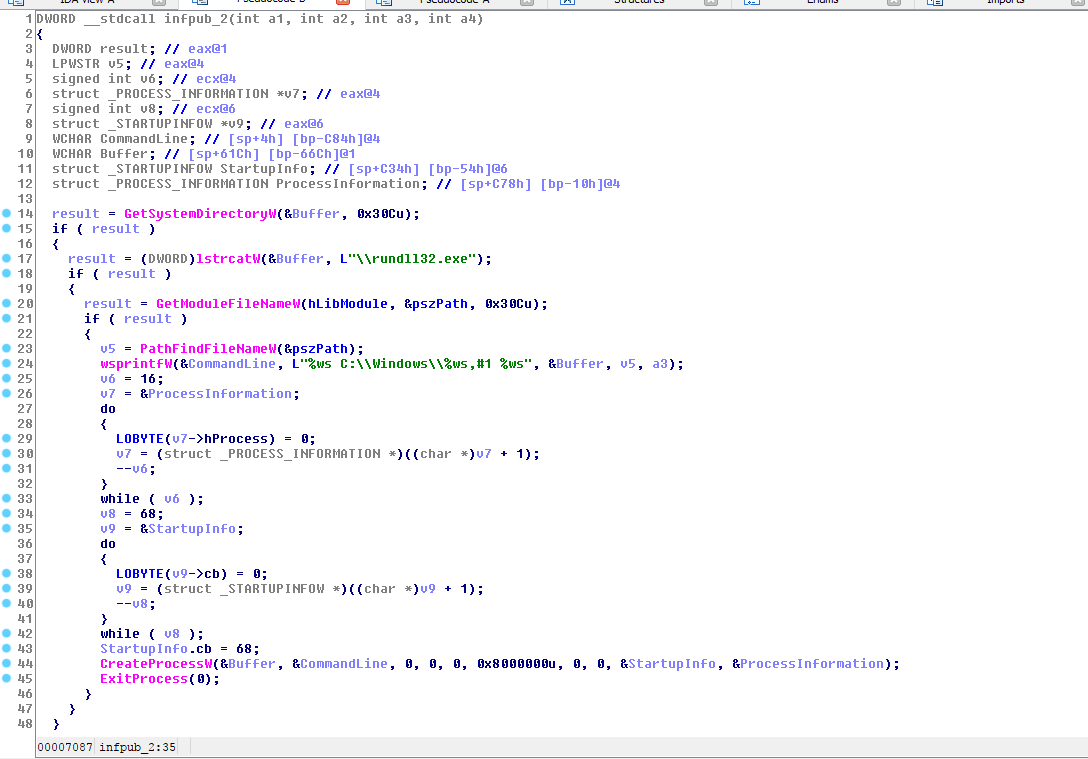The height and width of the screenshot is (759, 1088).
Task: Switch to the Structures tab
Action: pos(638,3)
